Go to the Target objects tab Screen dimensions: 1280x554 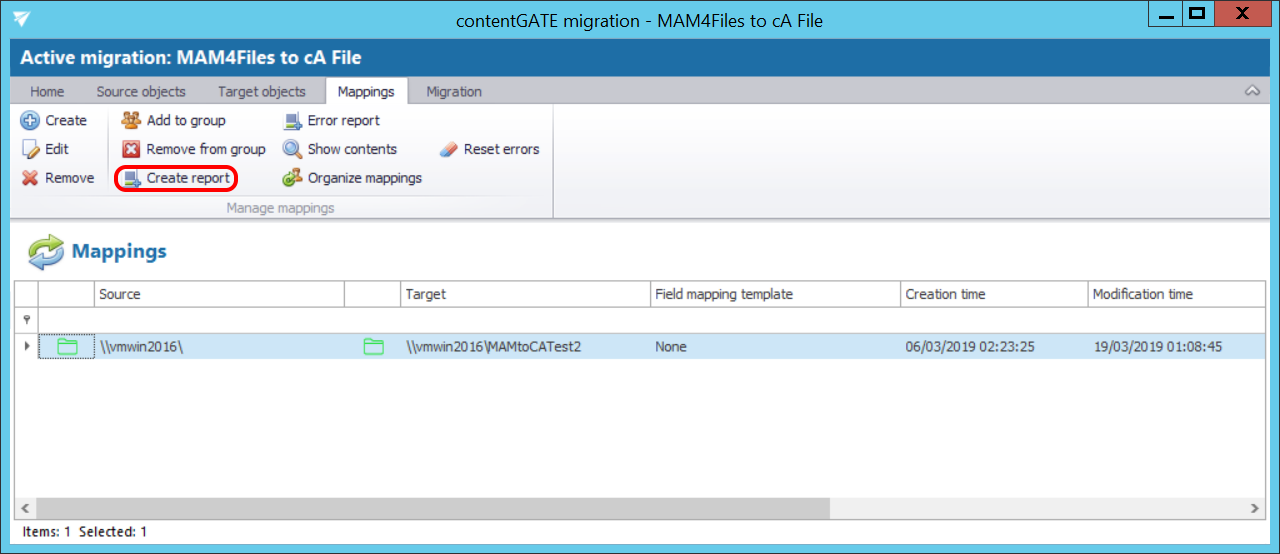click(262, 91)
